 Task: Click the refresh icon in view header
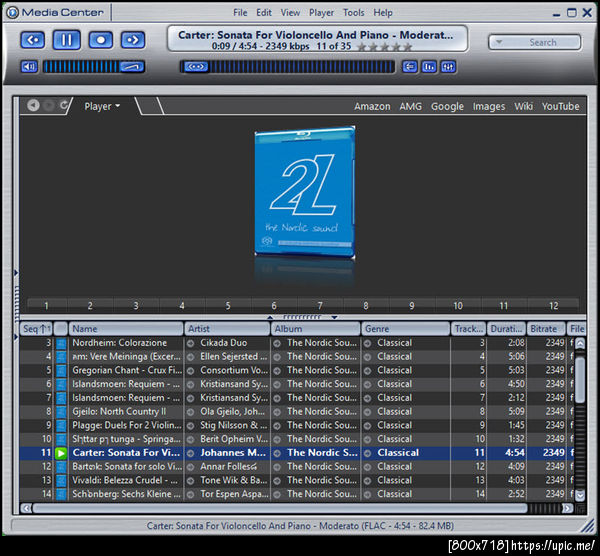coord(64,105)
